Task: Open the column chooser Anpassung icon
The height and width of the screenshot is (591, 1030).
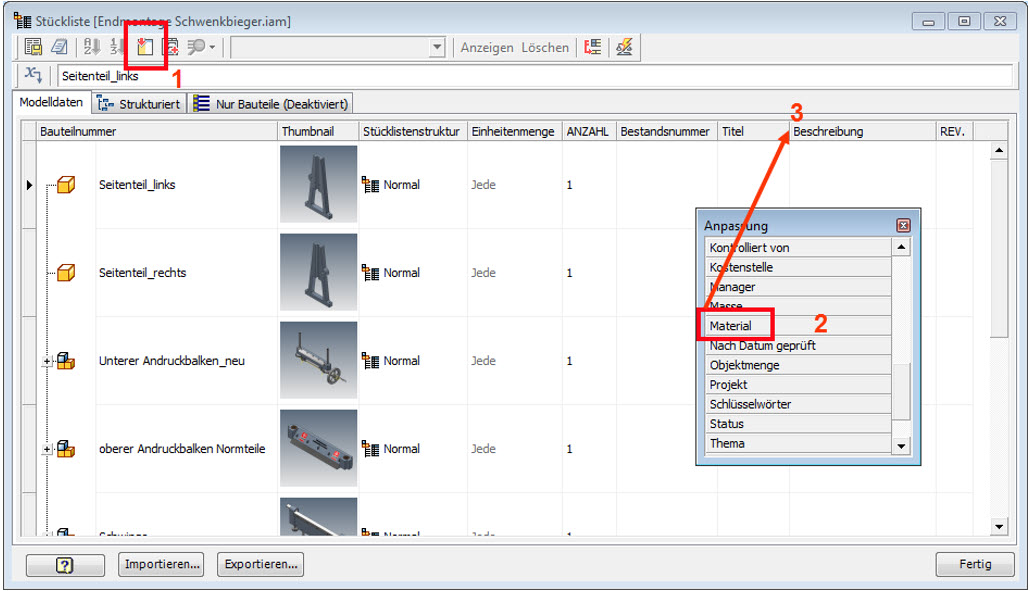Action: point(145,46)
